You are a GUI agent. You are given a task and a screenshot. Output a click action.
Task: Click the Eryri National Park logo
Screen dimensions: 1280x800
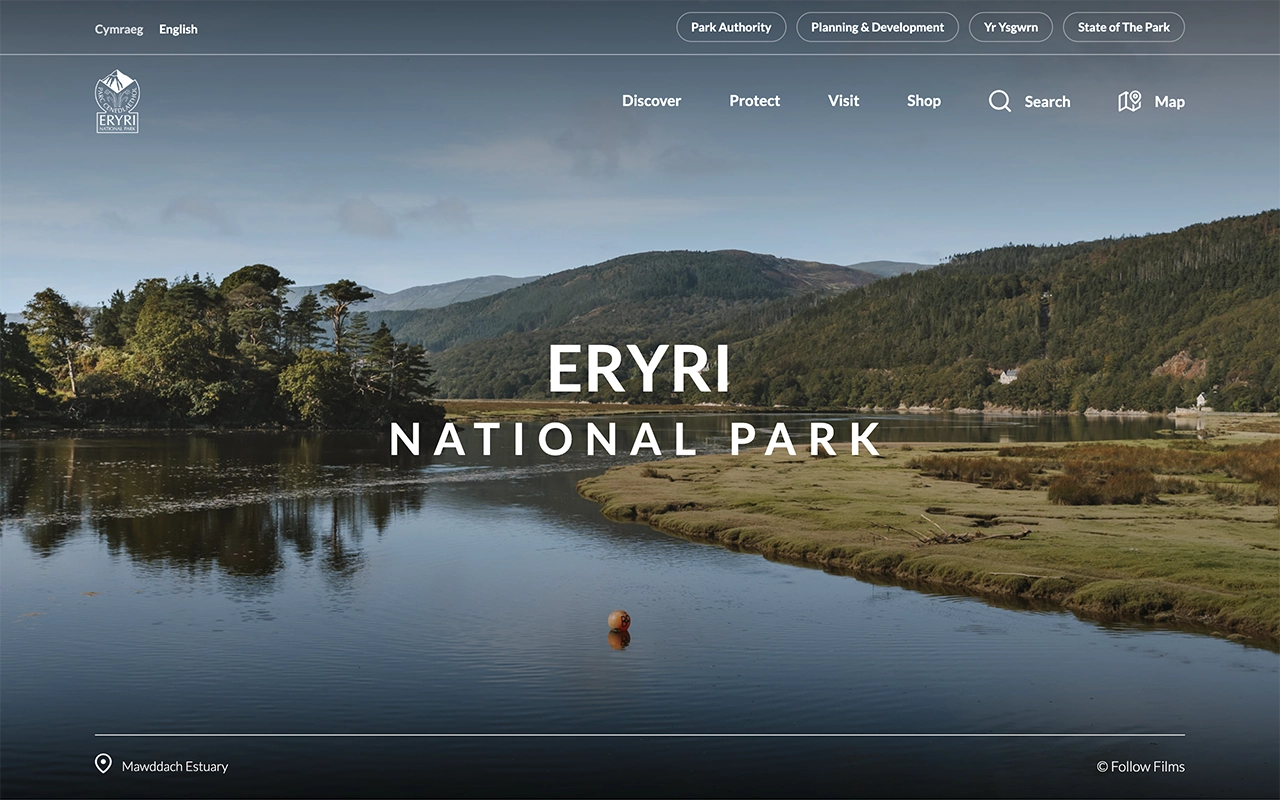117,101
